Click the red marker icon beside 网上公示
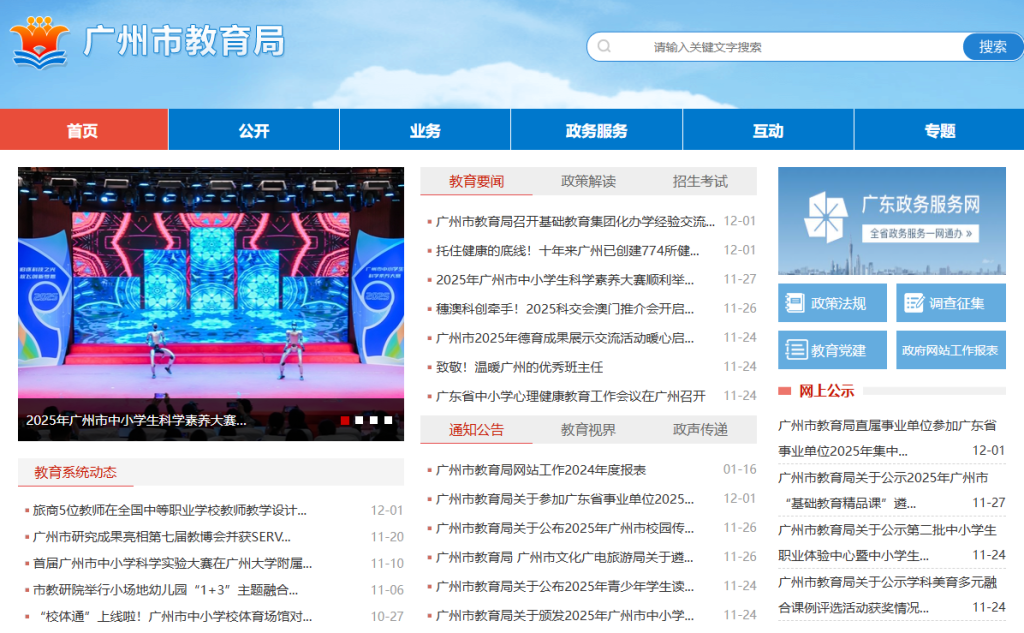This screenshot has height=633, width=1024. 786,389
